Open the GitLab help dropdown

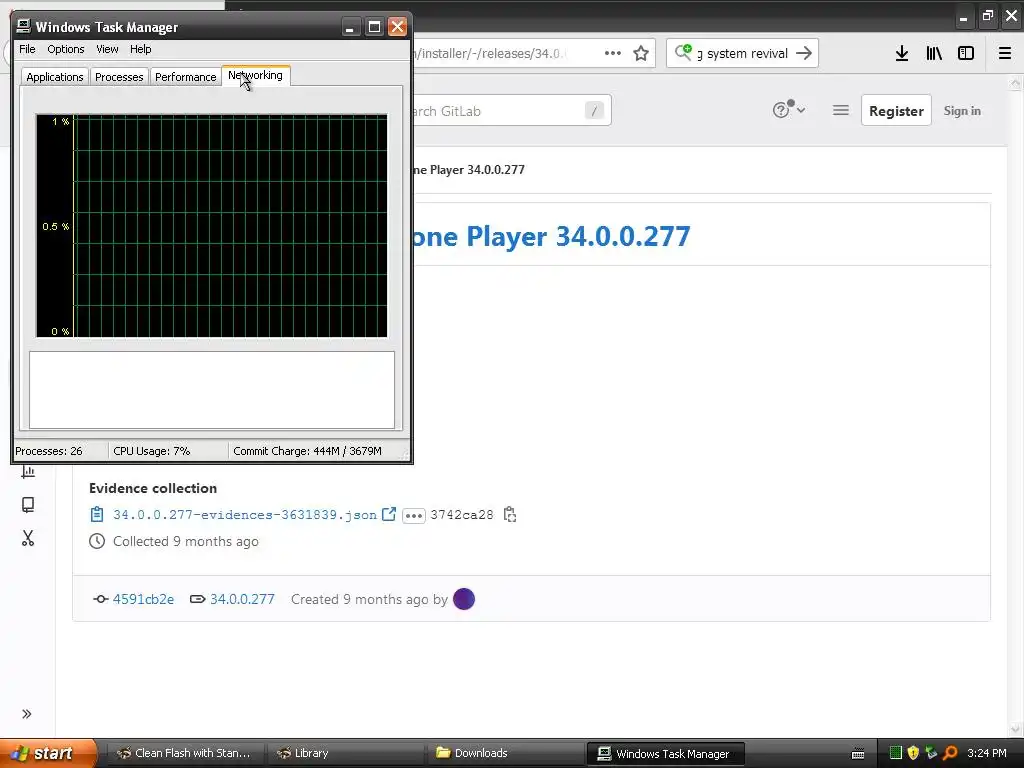788,110
